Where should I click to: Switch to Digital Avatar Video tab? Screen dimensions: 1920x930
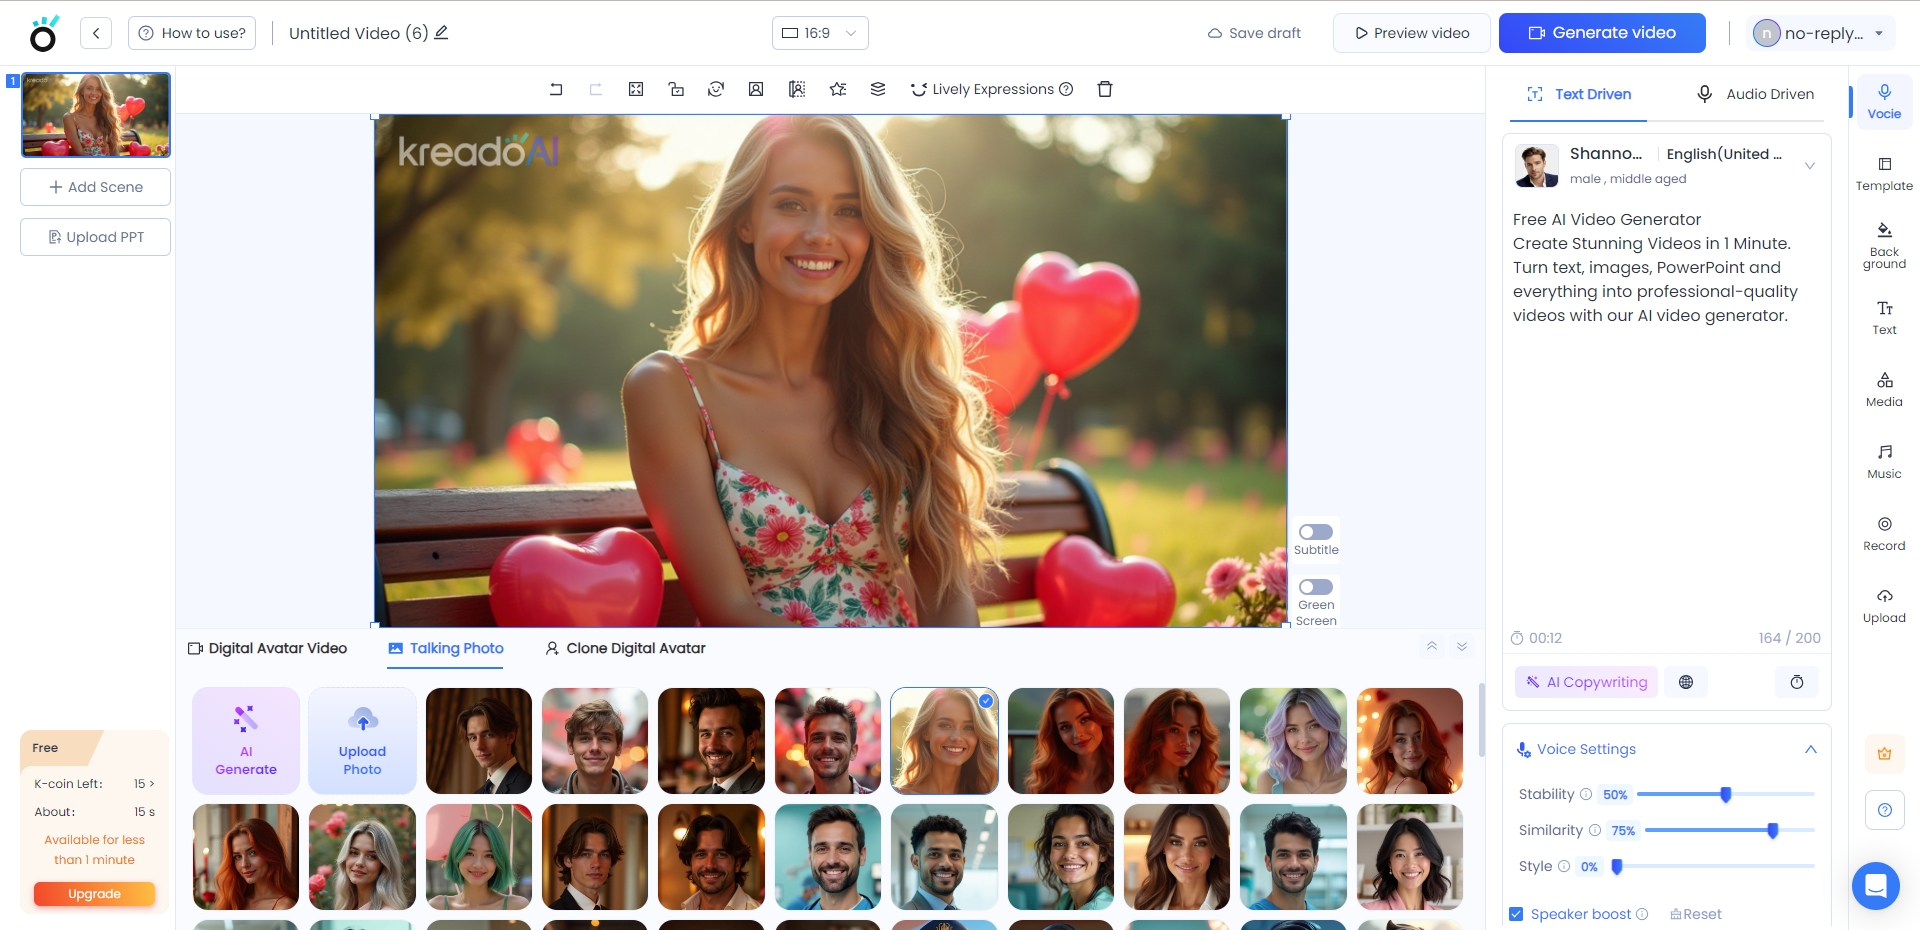(x=268, y=648)
